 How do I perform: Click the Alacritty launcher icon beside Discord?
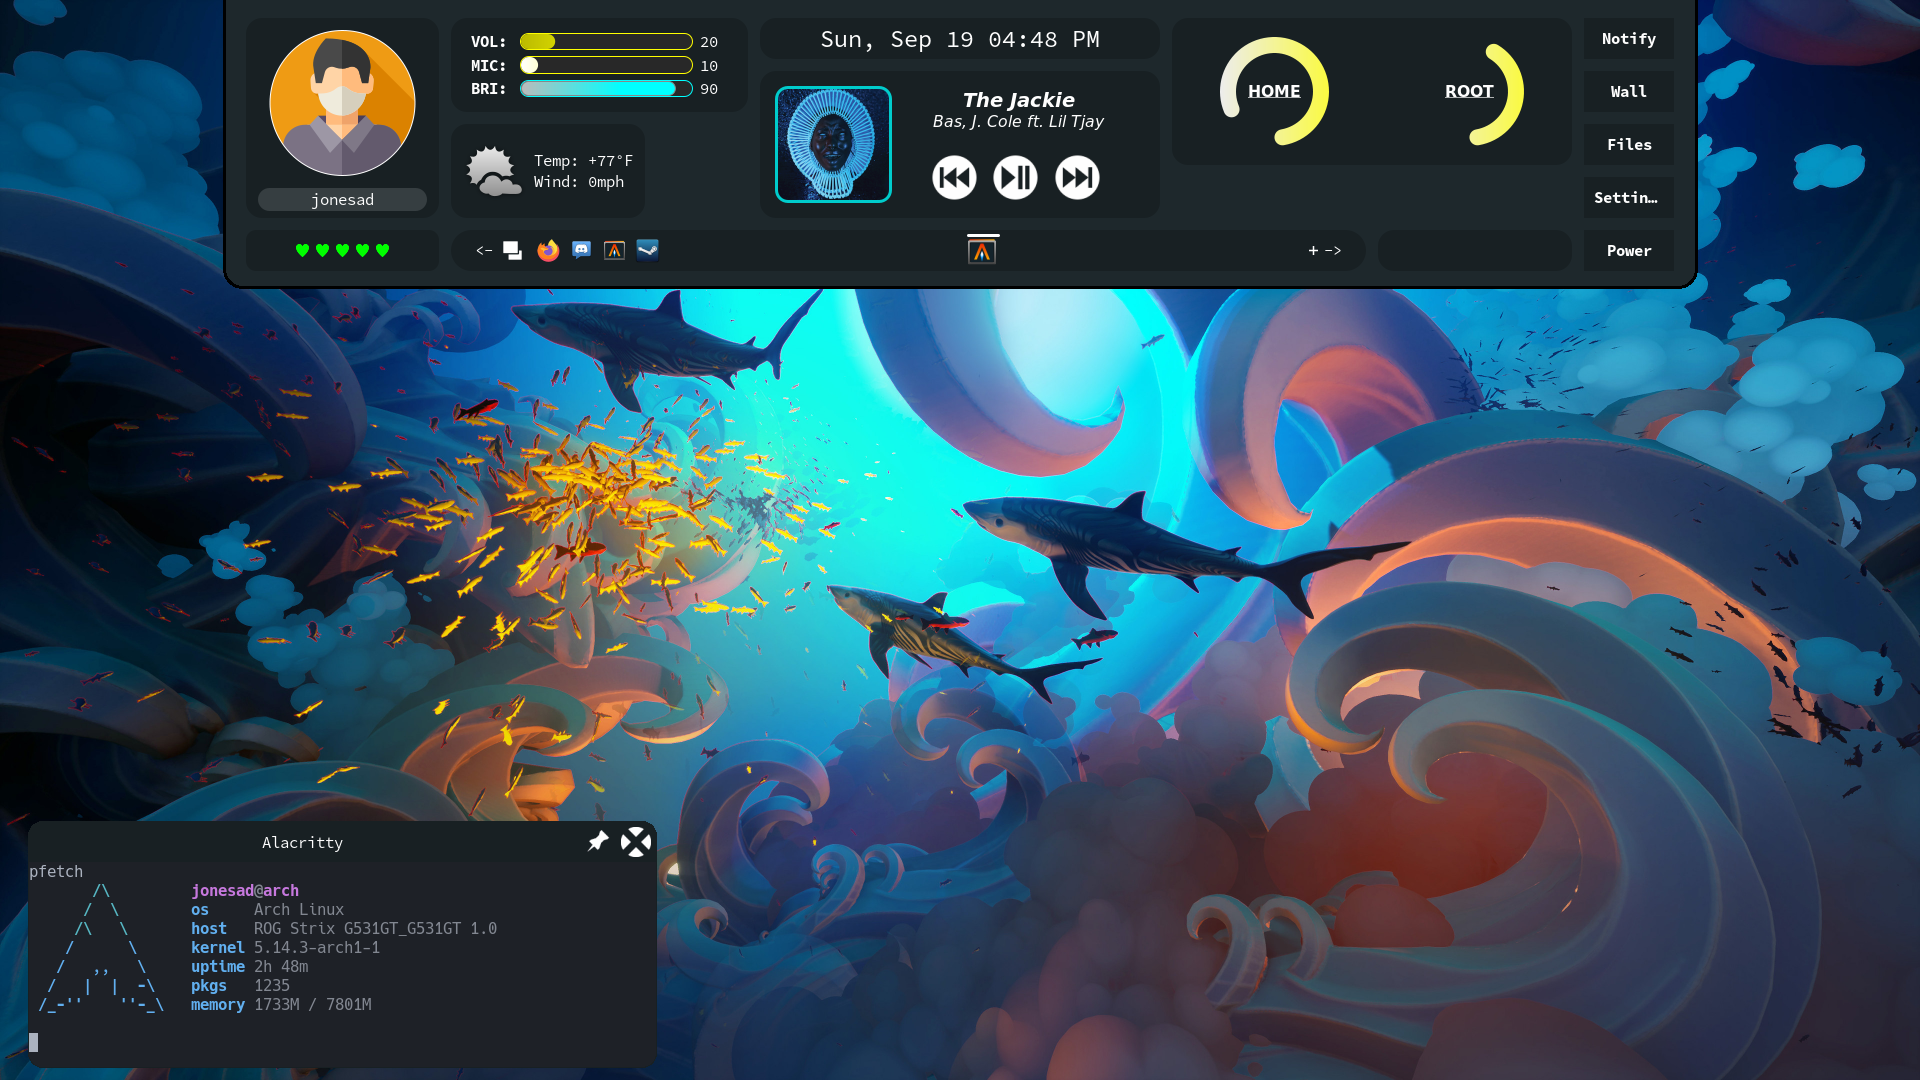[614, 250]
